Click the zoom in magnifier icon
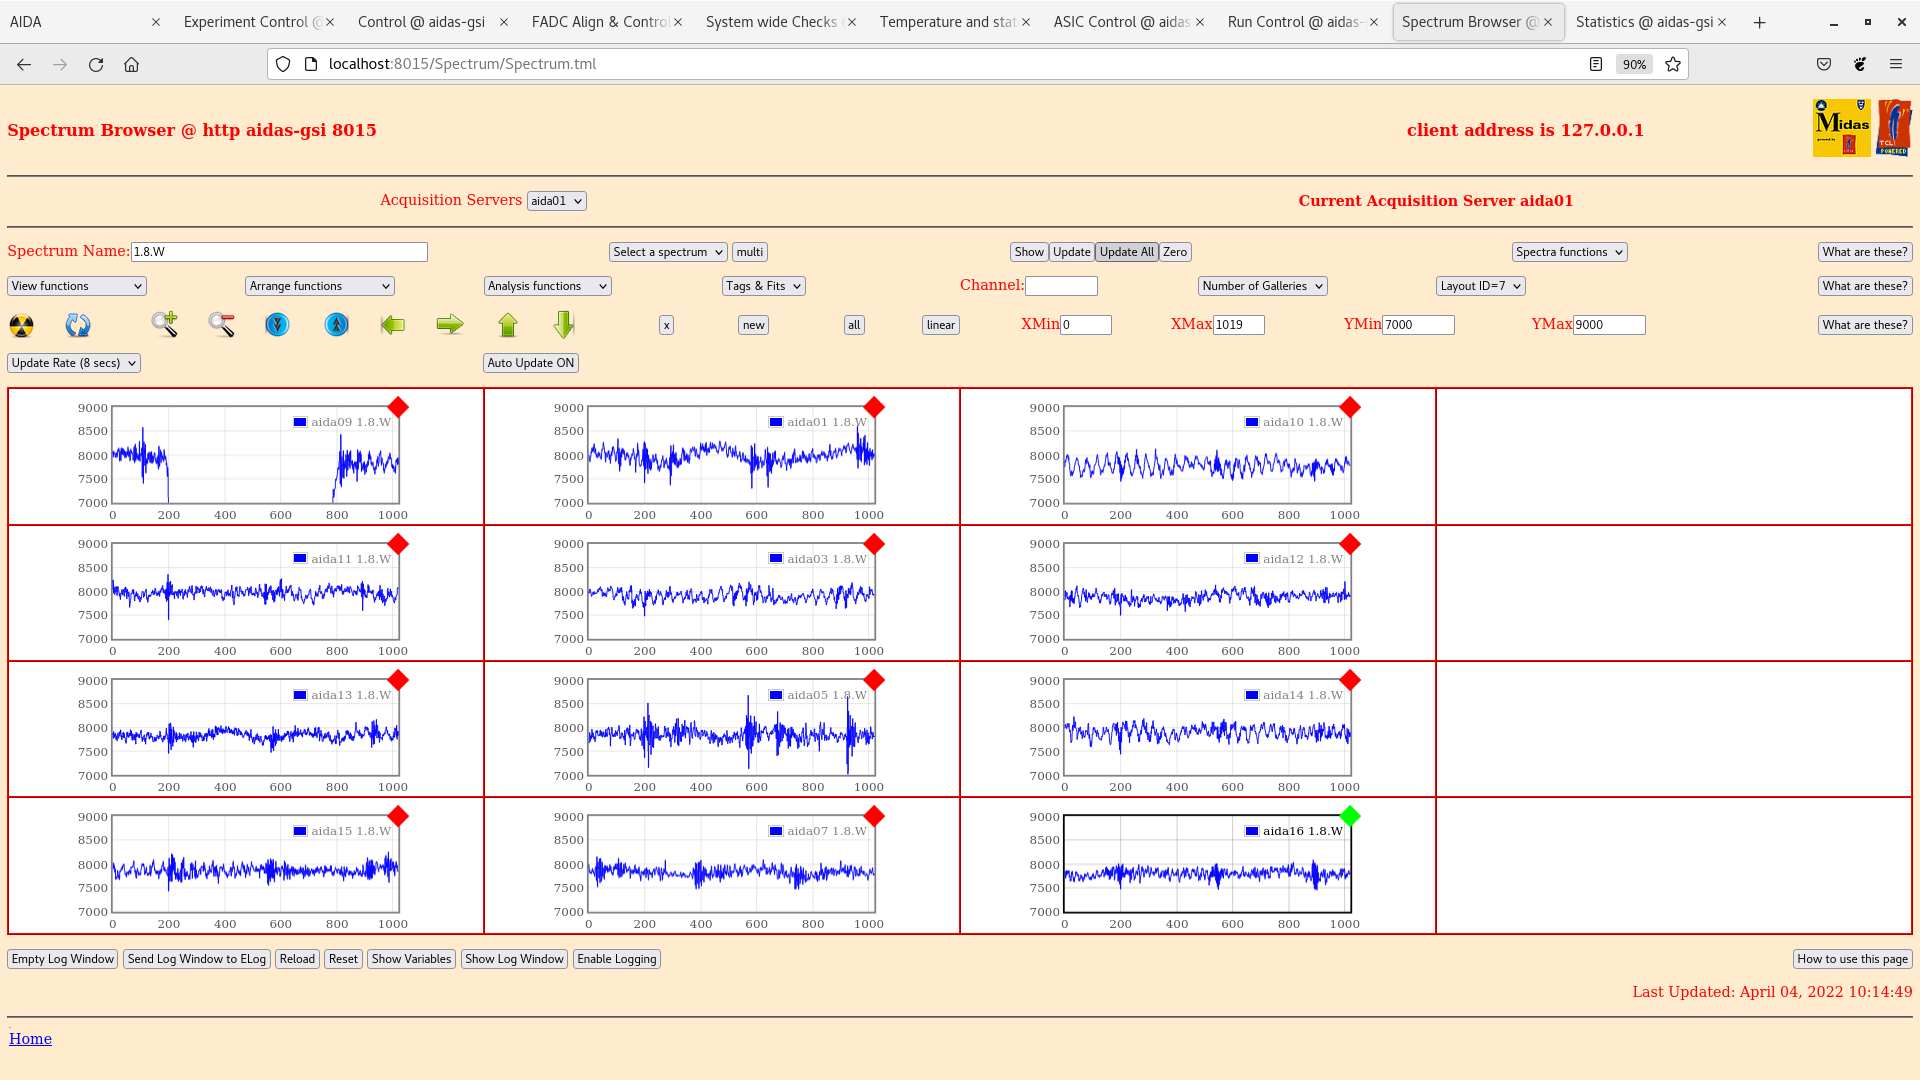This screenshot has width=1920, height=1080. click(x=164, y=324)
